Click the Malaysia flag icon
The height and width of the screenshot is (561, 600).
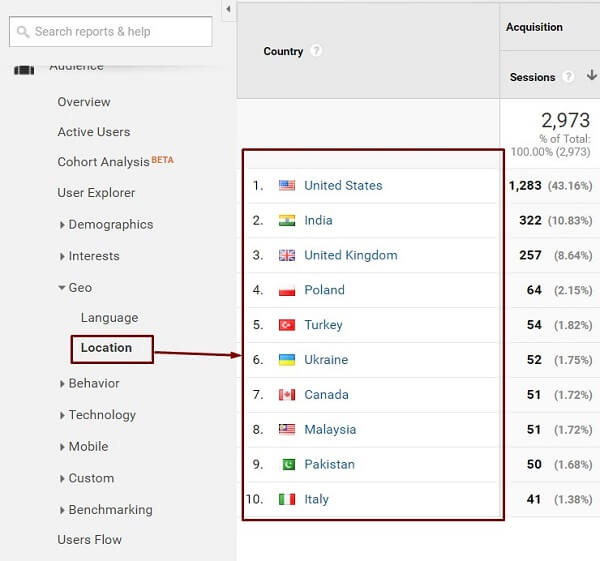pos(287,429)
